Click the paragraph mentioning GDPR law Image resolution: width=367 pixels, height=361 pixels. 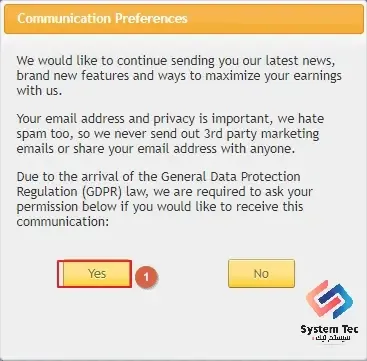pyautogui.click(x=164, y=199)
